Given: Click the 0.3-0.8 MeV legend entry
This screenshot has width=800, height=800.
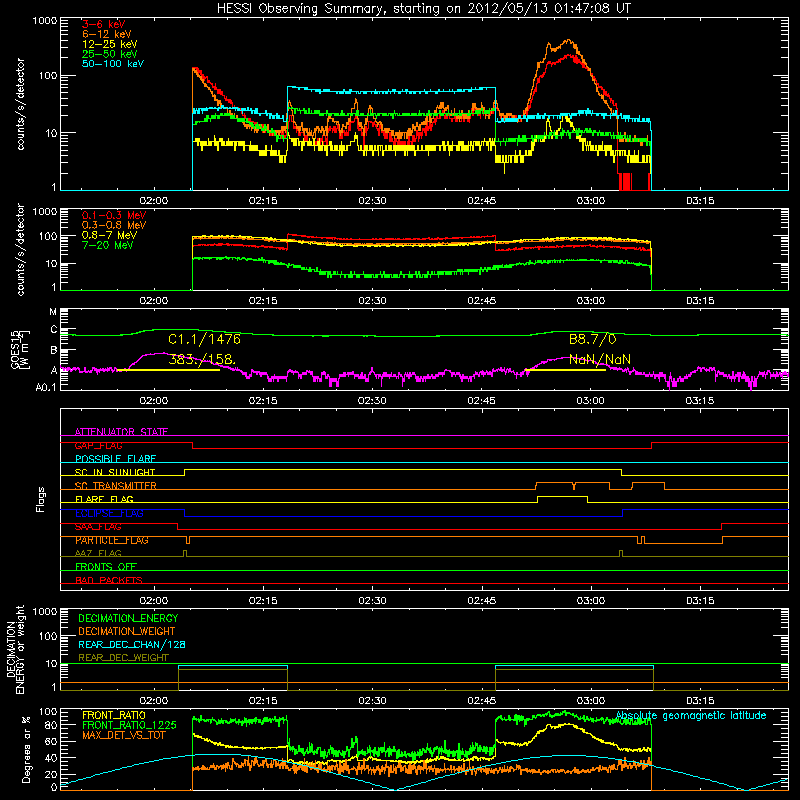Looking at the screenshot, I should [x=114, y=225].
